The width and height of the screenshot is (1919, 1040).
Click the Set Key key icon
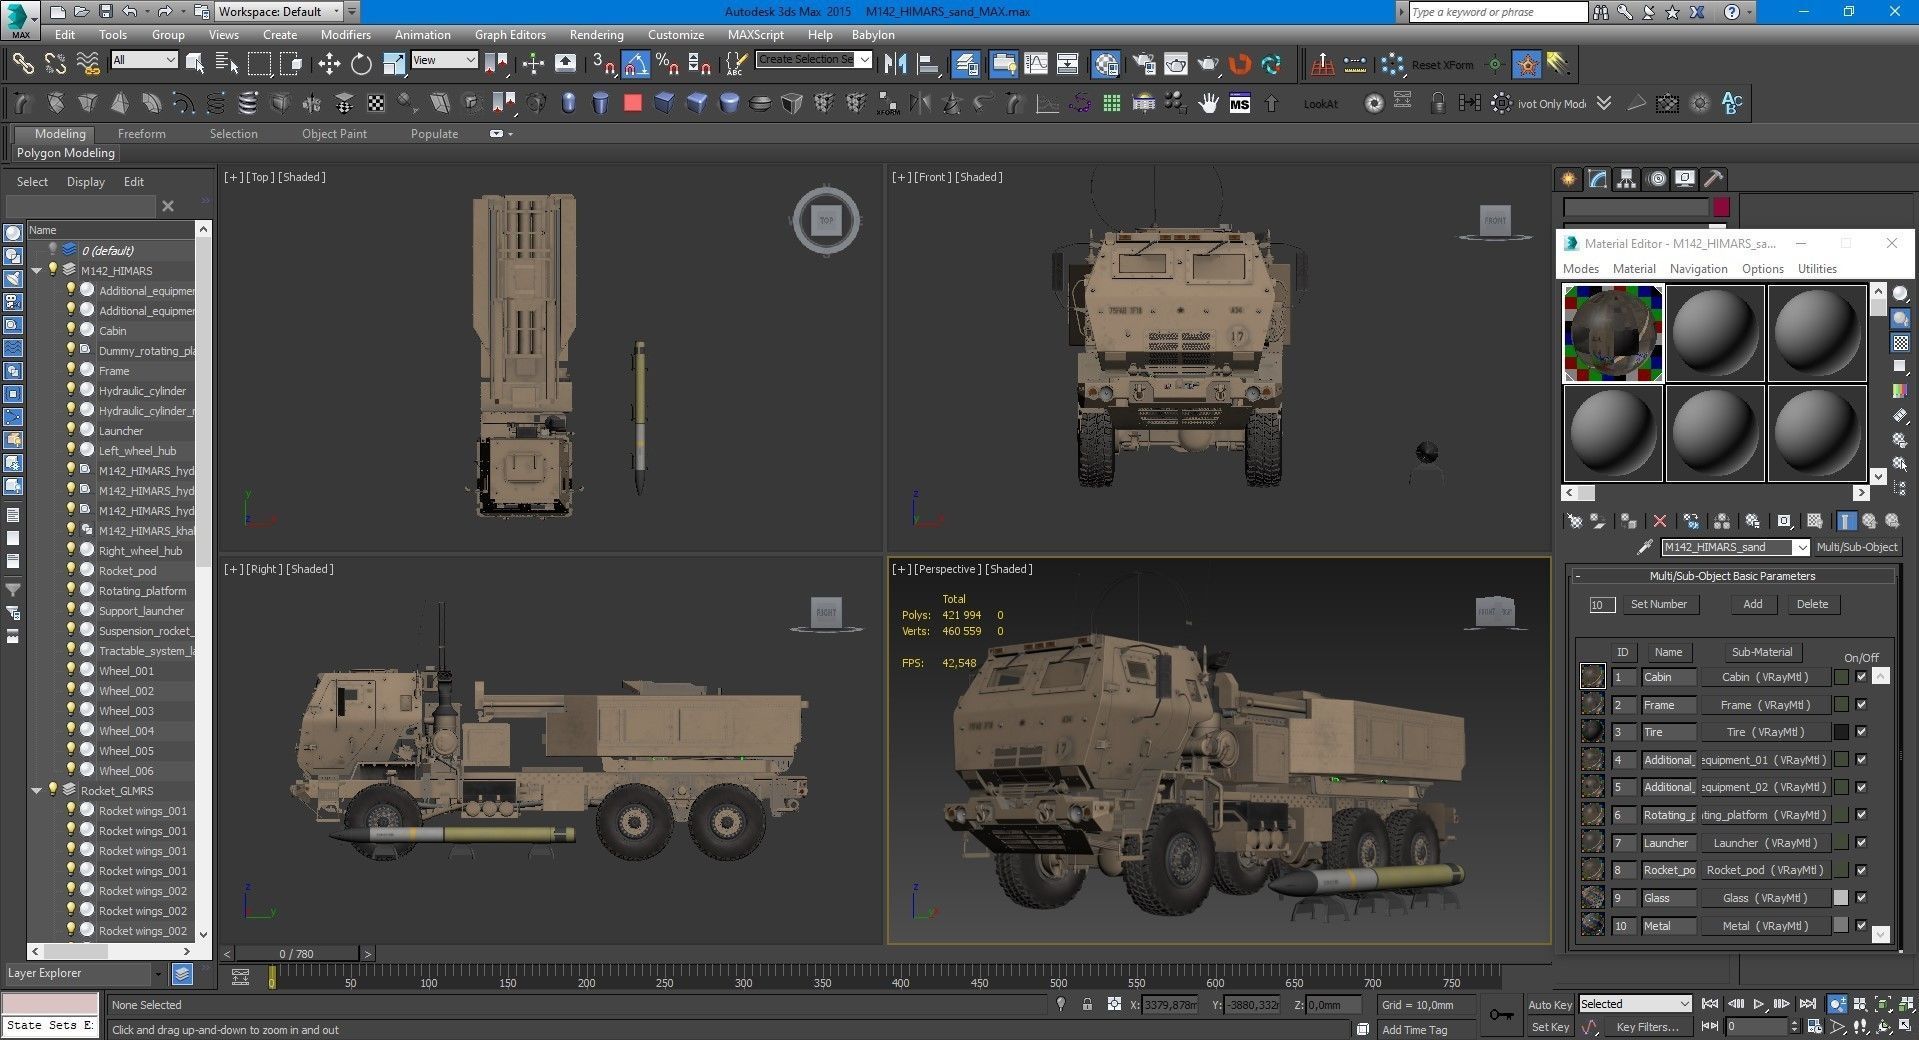click(x=1501, y=1015)
